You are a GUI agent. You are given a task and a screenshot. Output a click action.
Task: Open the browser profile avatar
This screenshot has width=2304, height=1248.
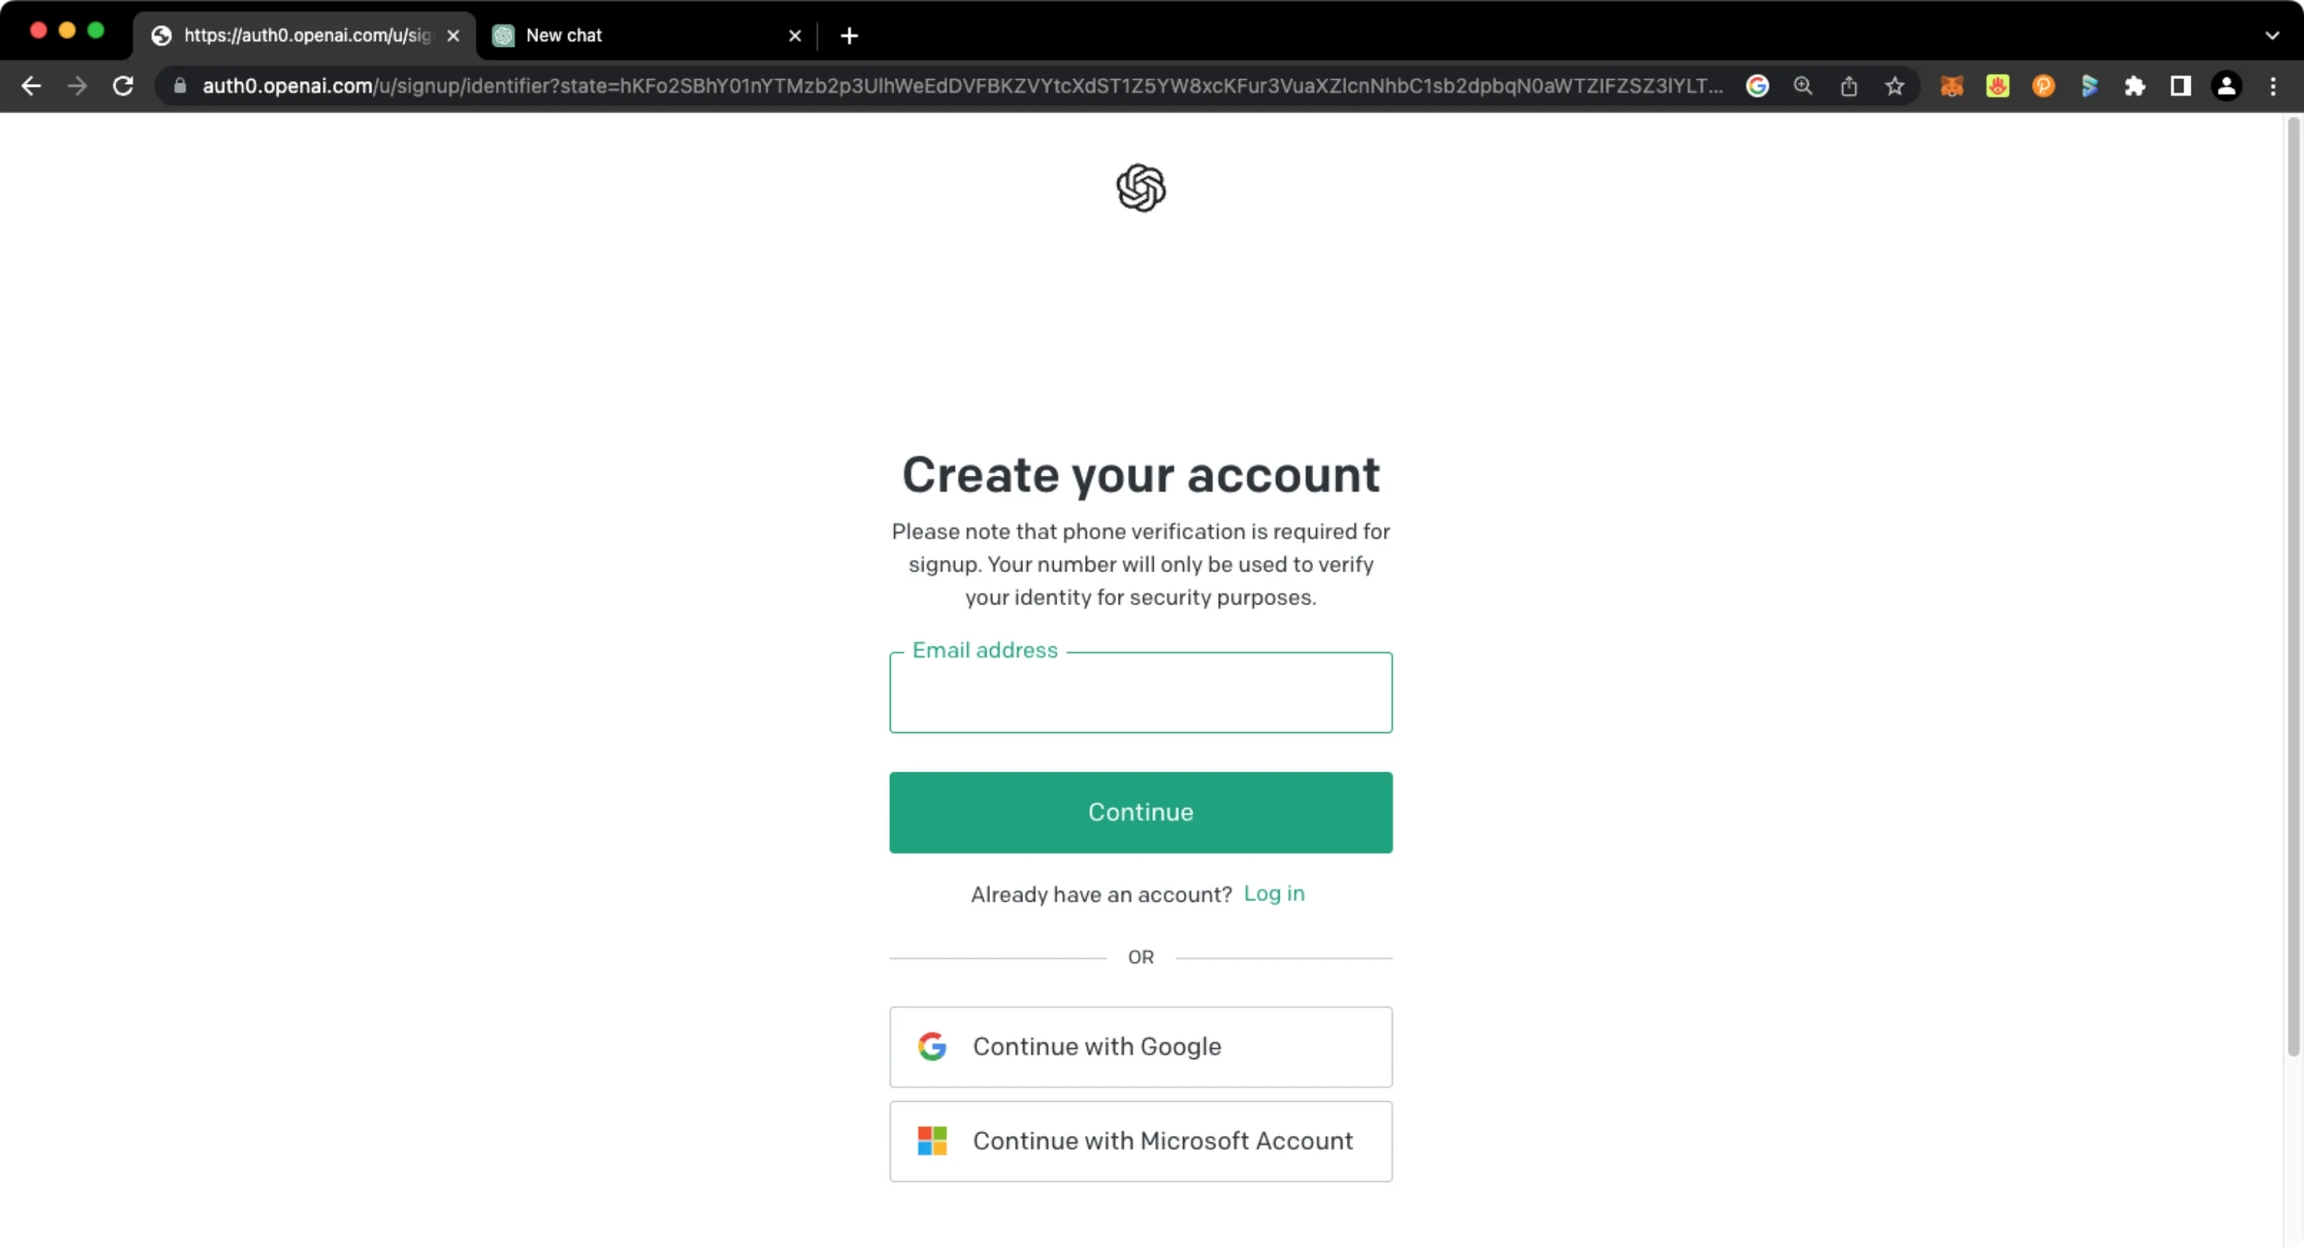(2226, 86)
